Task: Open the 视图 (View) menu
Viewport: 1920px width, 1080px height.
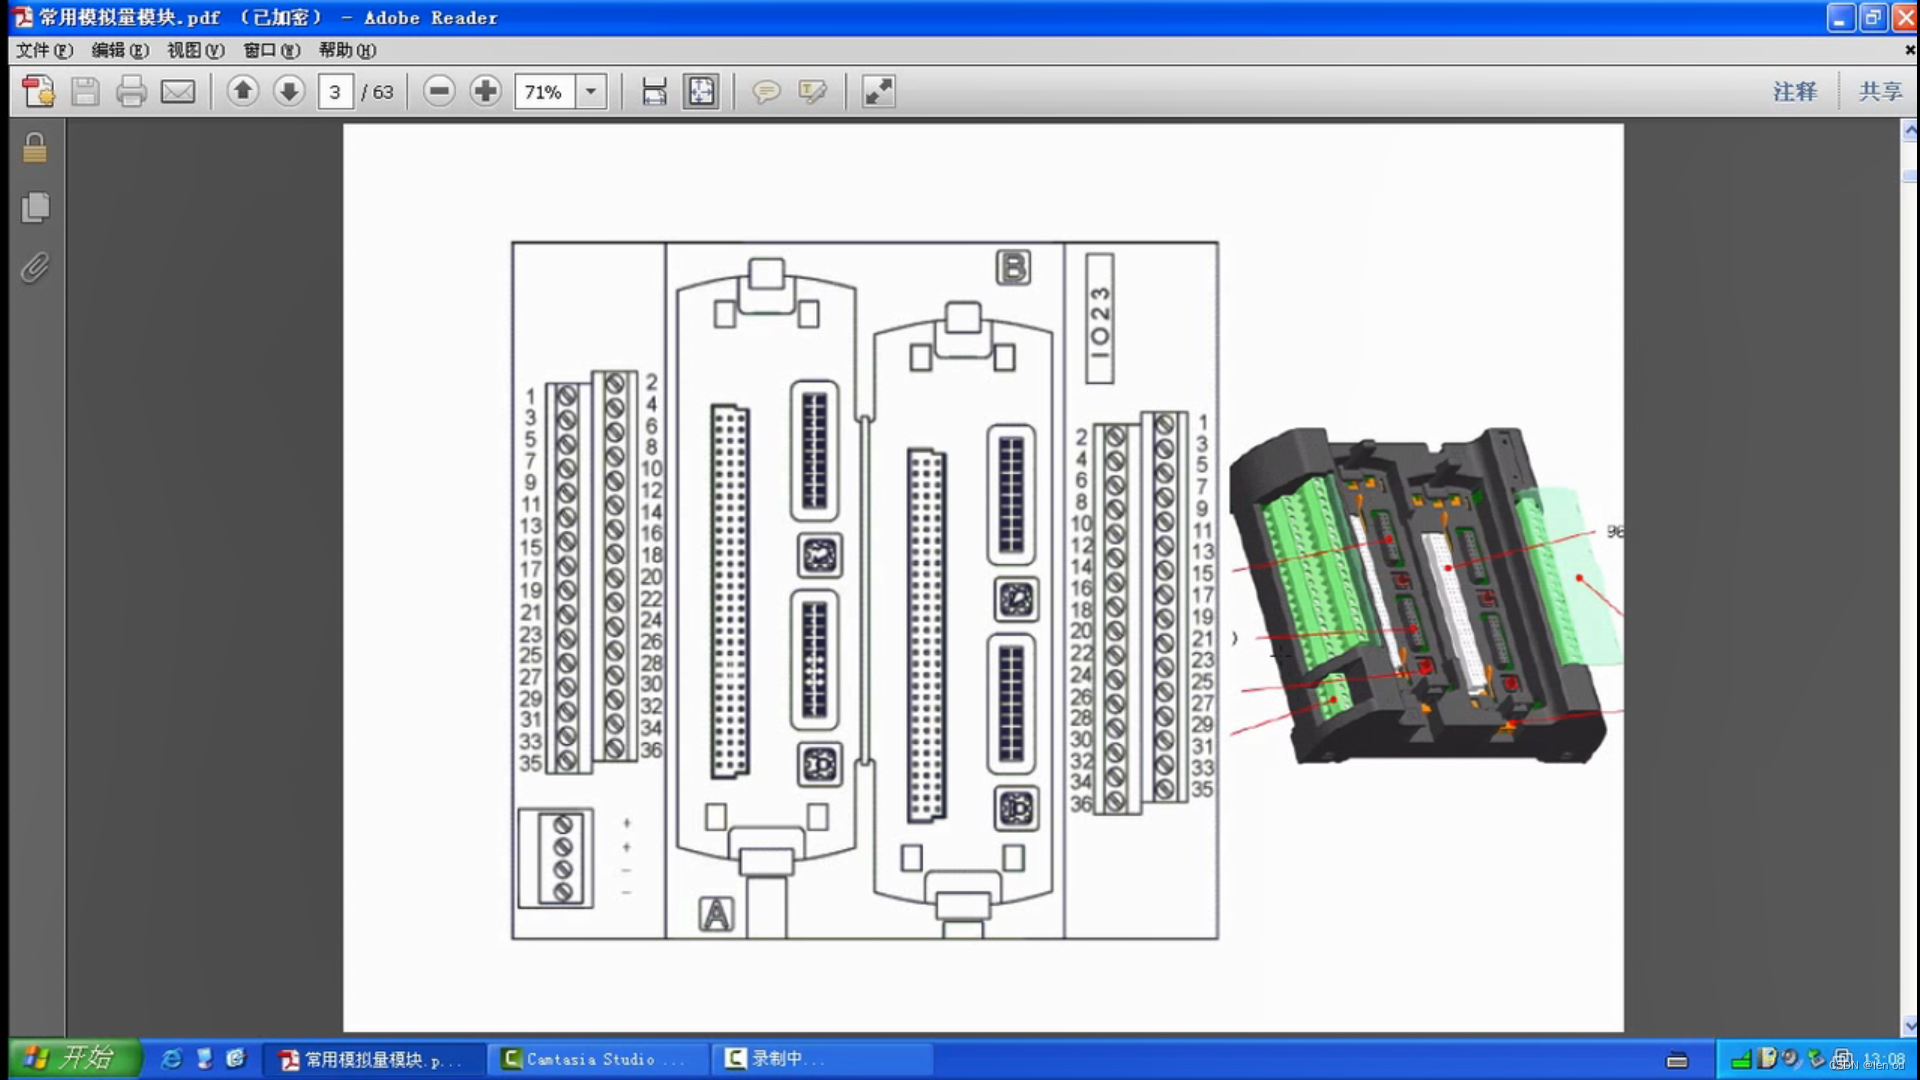Action: (x=195, y=50)
